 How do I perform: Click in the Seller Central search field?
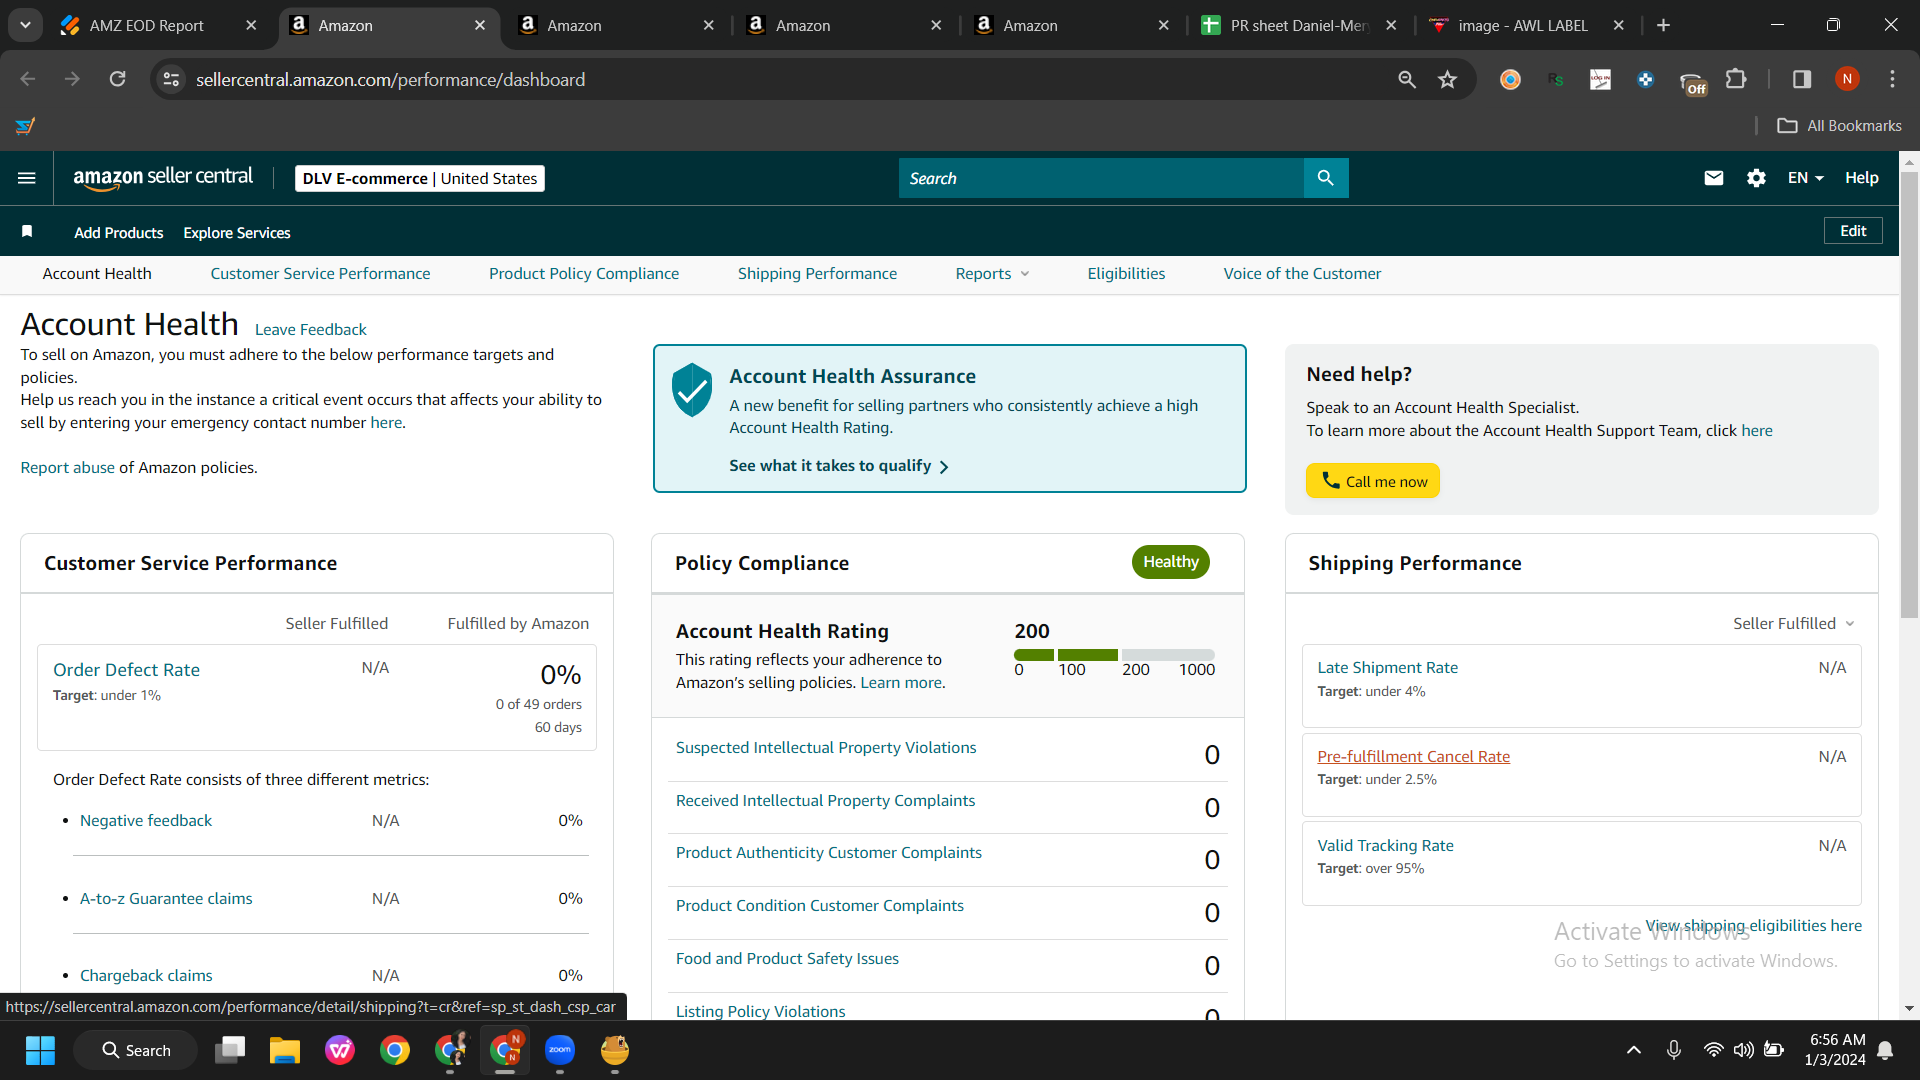1101,178
